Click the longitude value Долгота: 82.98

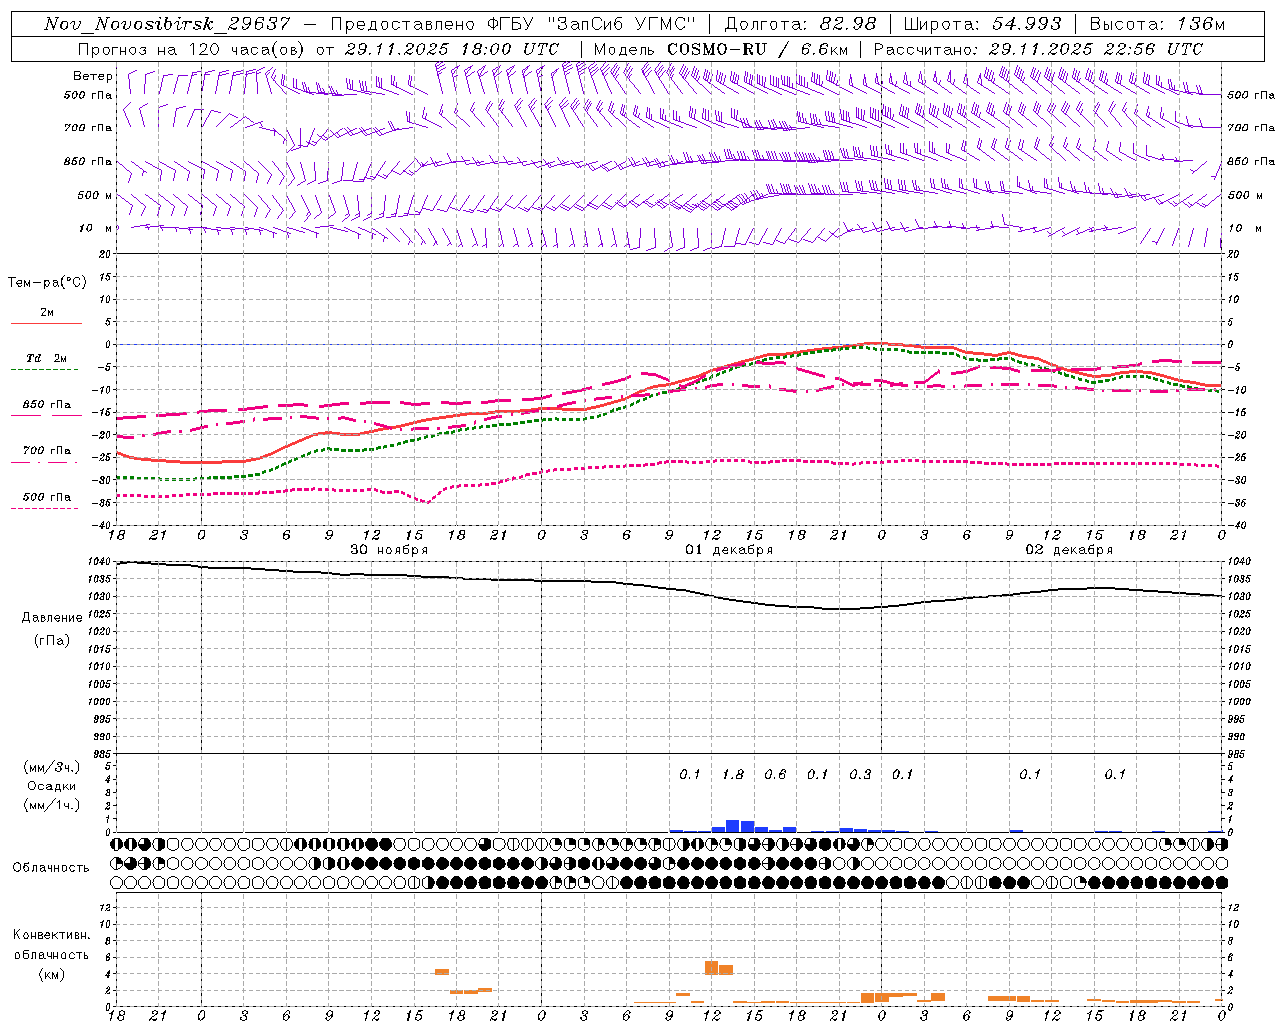tap(800, 24)
